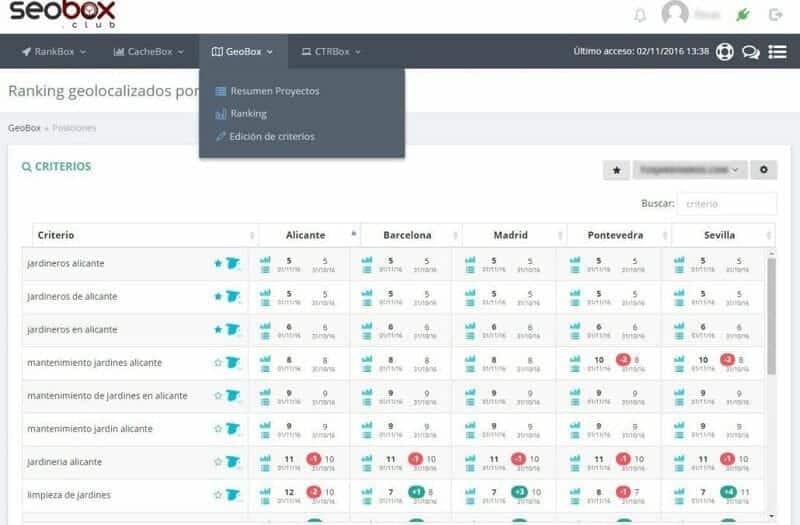Click the seobox club logo
The height and width of the screenshot is (525, 800).
point(63,14)
